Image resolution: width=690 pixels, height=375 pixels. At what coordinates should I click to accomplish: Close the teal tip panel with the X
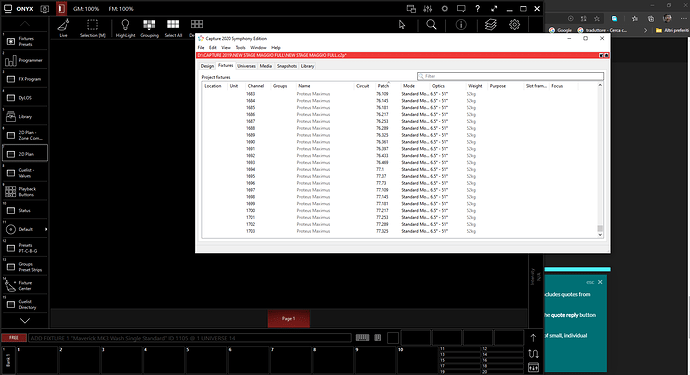pos(600,282)
